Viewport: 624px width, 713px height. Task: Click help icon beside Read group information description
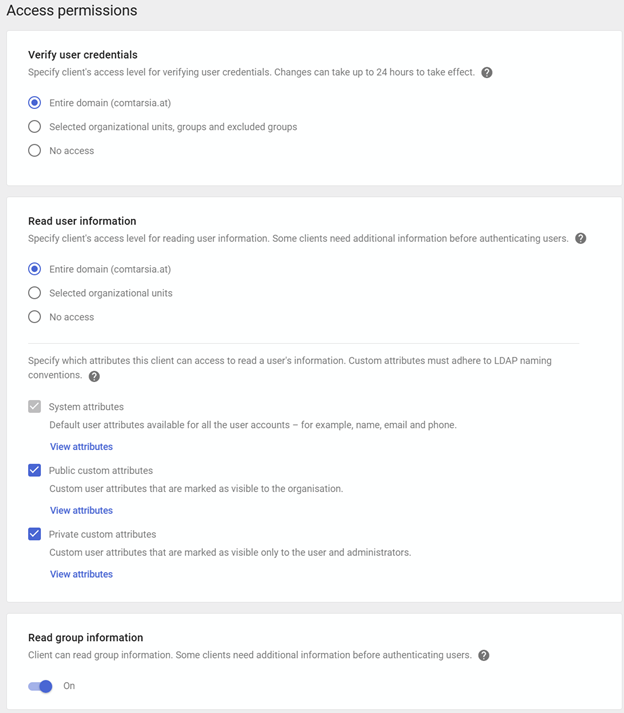coord(484,656)
